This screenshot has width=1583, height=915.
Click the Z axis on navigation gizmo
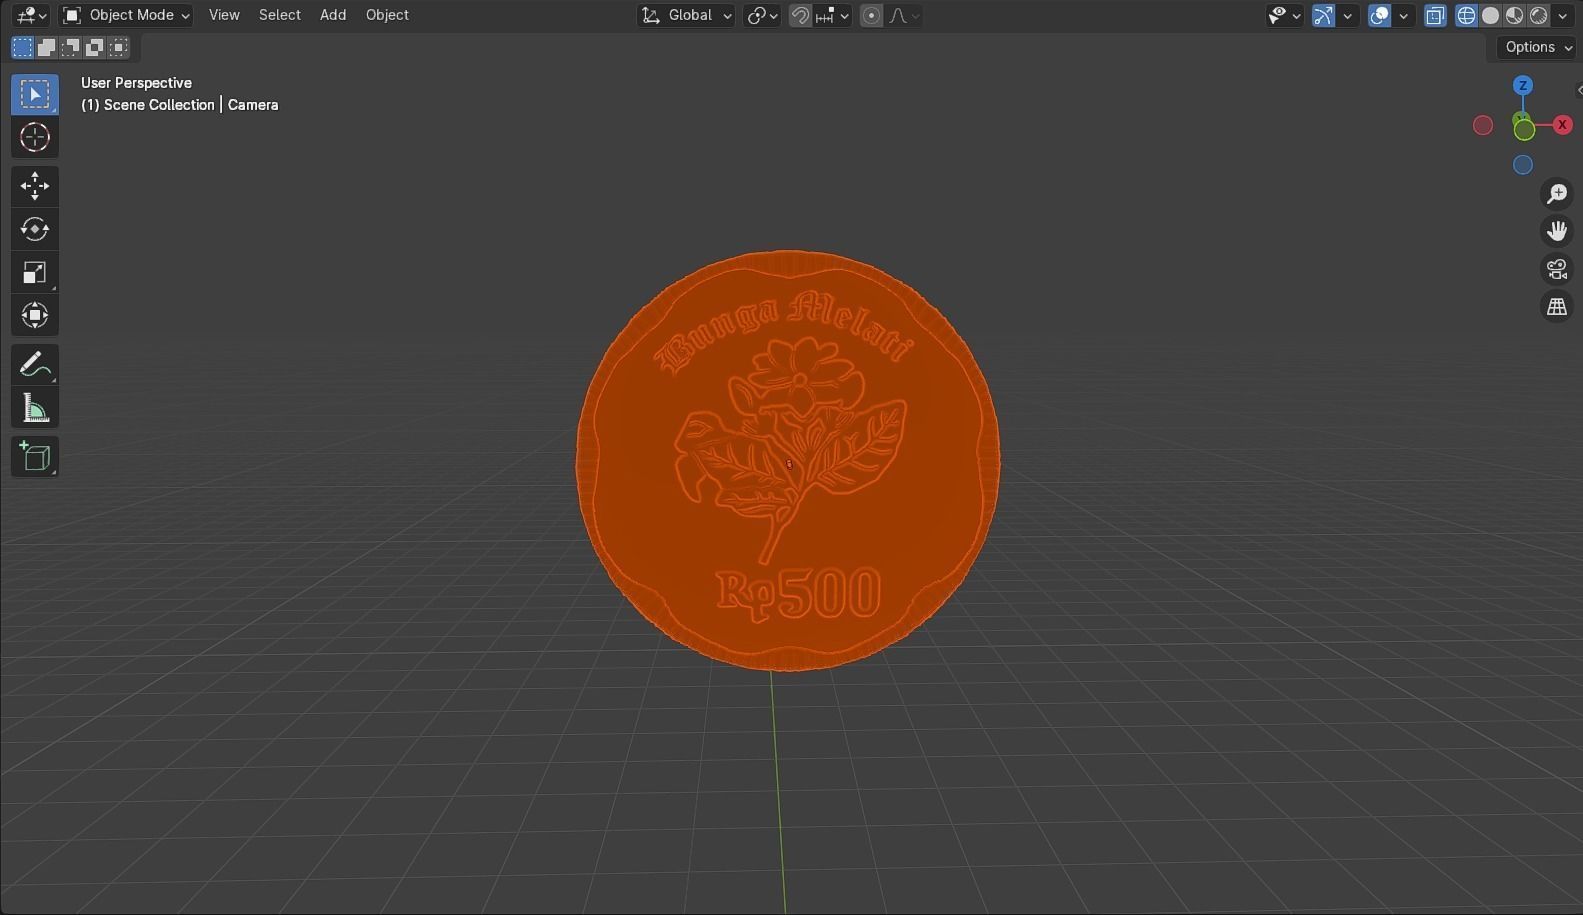click(1523, 86)
